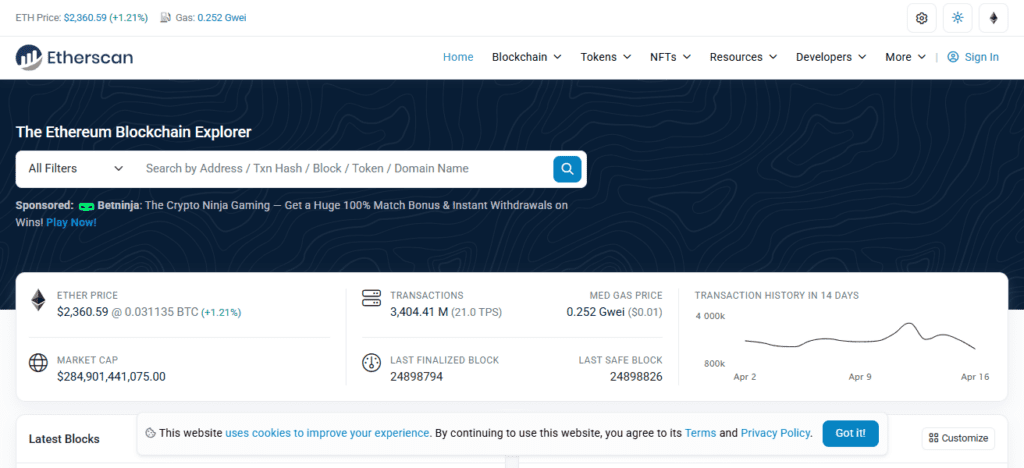1024x468 pixels.
Task: Click the Last Finalized Block gauge icon
Action: tap(371, 363)
